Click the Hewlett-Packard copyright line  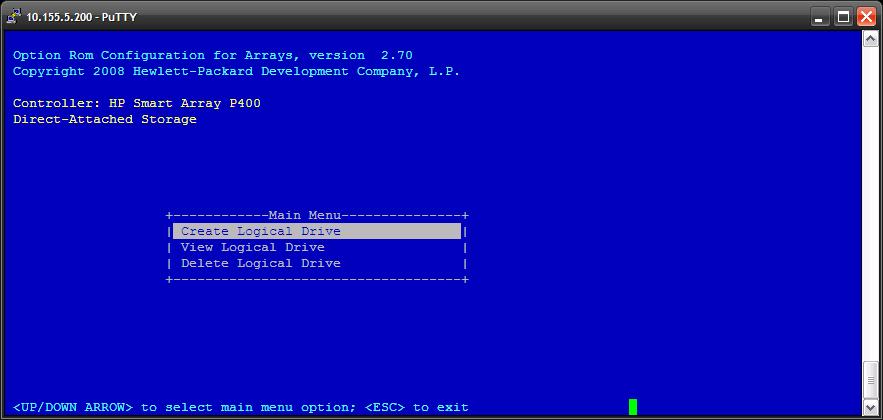[x=237, y=72]
